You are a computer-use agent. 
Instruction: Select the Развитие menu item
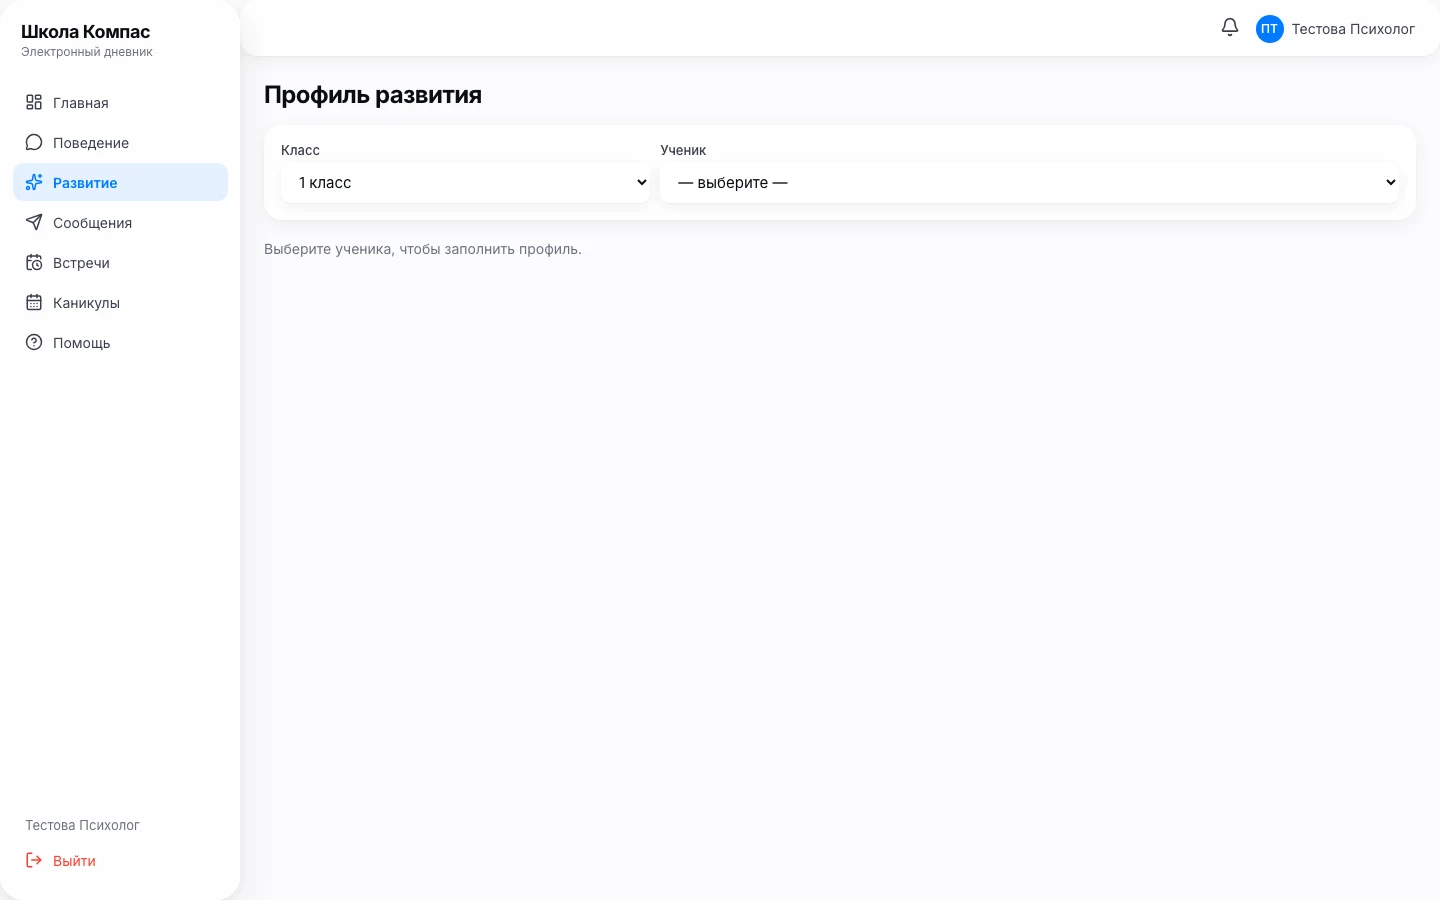tap(120, 182)
